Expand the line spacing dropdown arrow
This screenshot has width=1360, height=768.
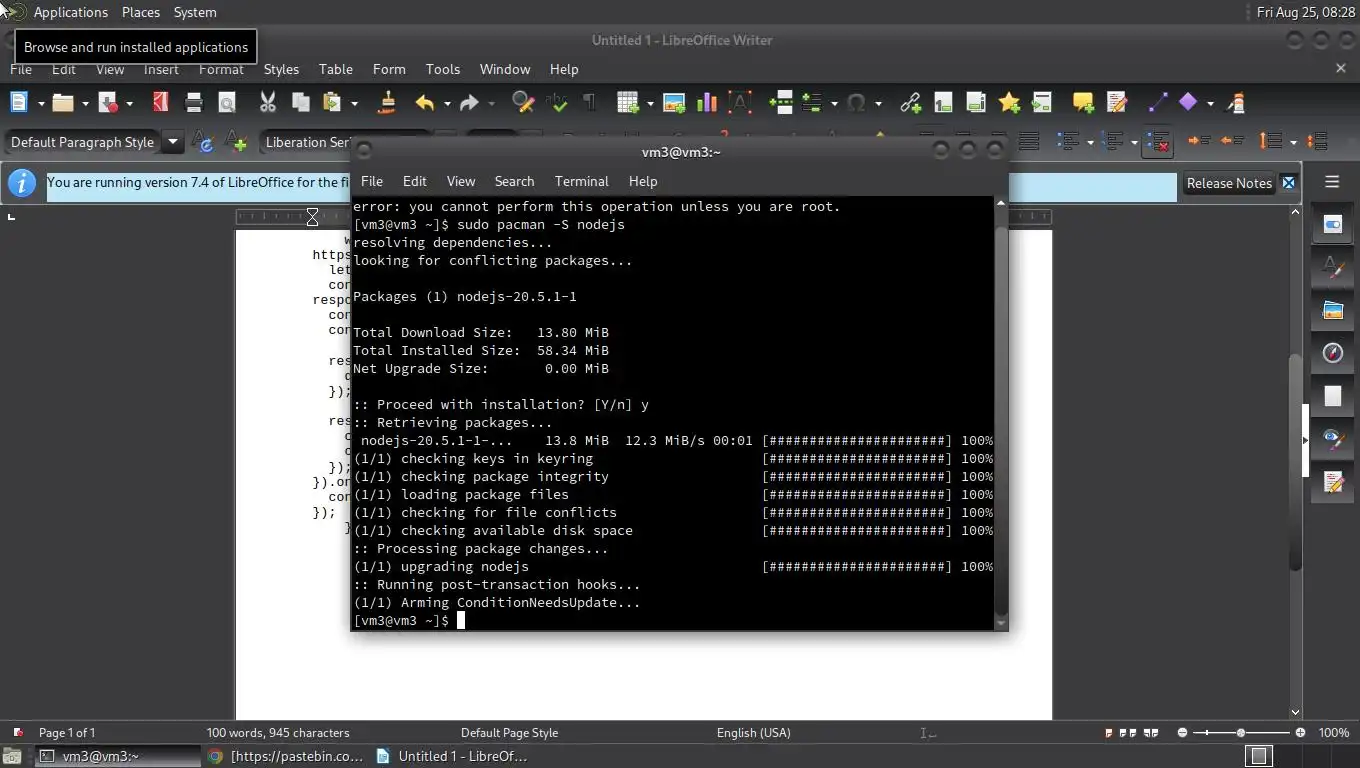coord(1293,142)
